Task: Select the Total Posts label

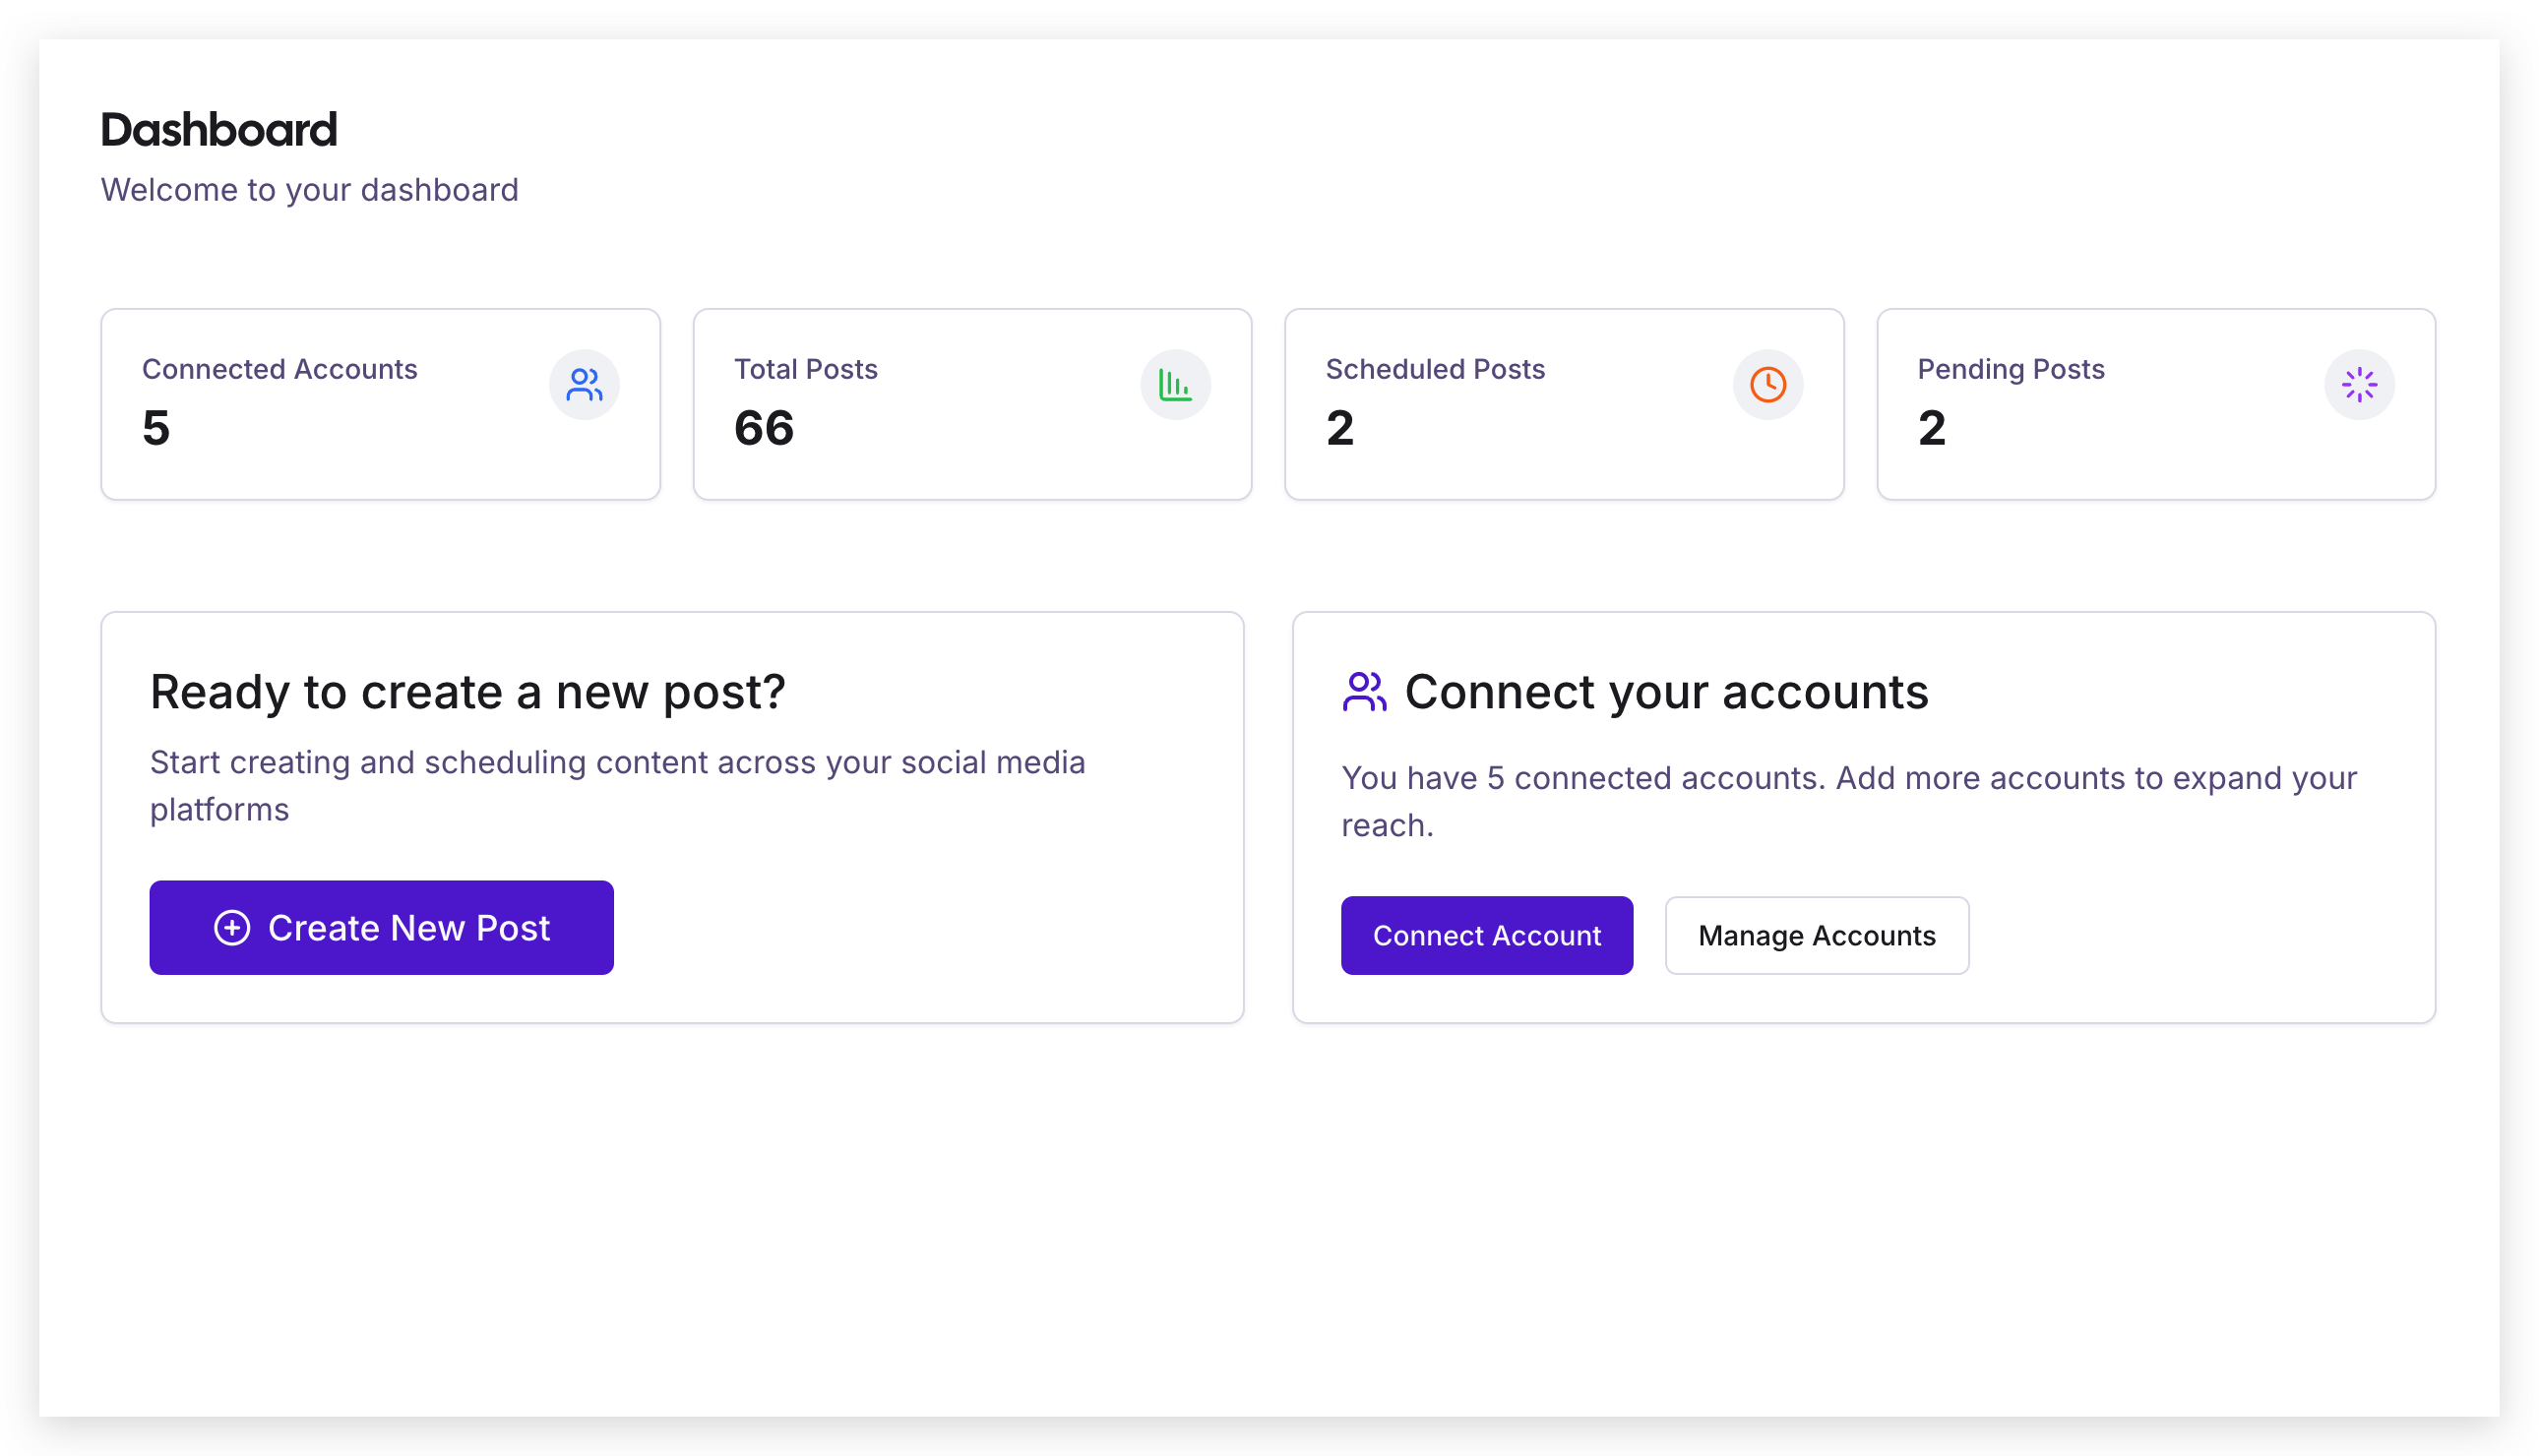Action: click(806, 369)
